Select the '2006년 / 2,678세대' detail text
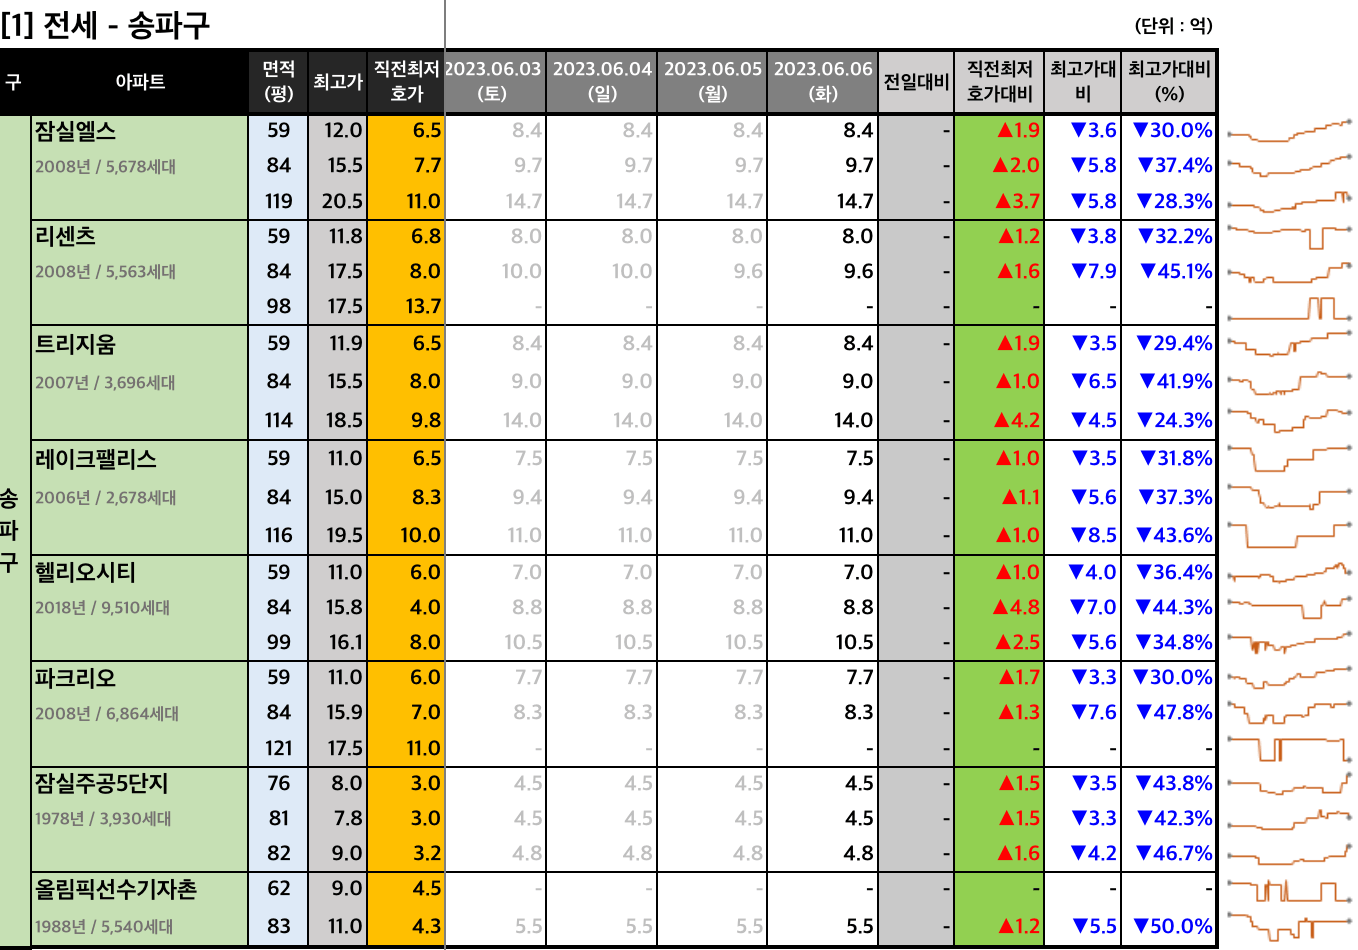 [105, 497]
